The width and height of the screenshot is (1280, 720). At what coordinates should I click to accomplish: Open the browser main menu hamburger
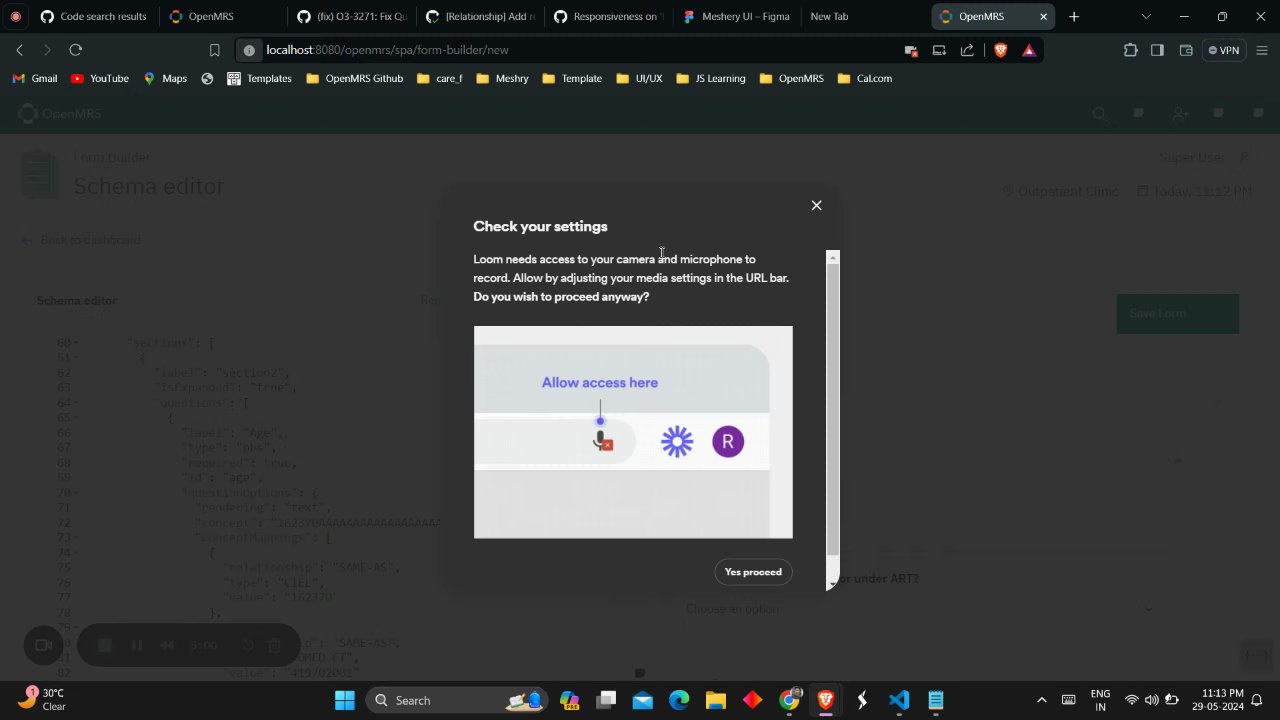1260,50
